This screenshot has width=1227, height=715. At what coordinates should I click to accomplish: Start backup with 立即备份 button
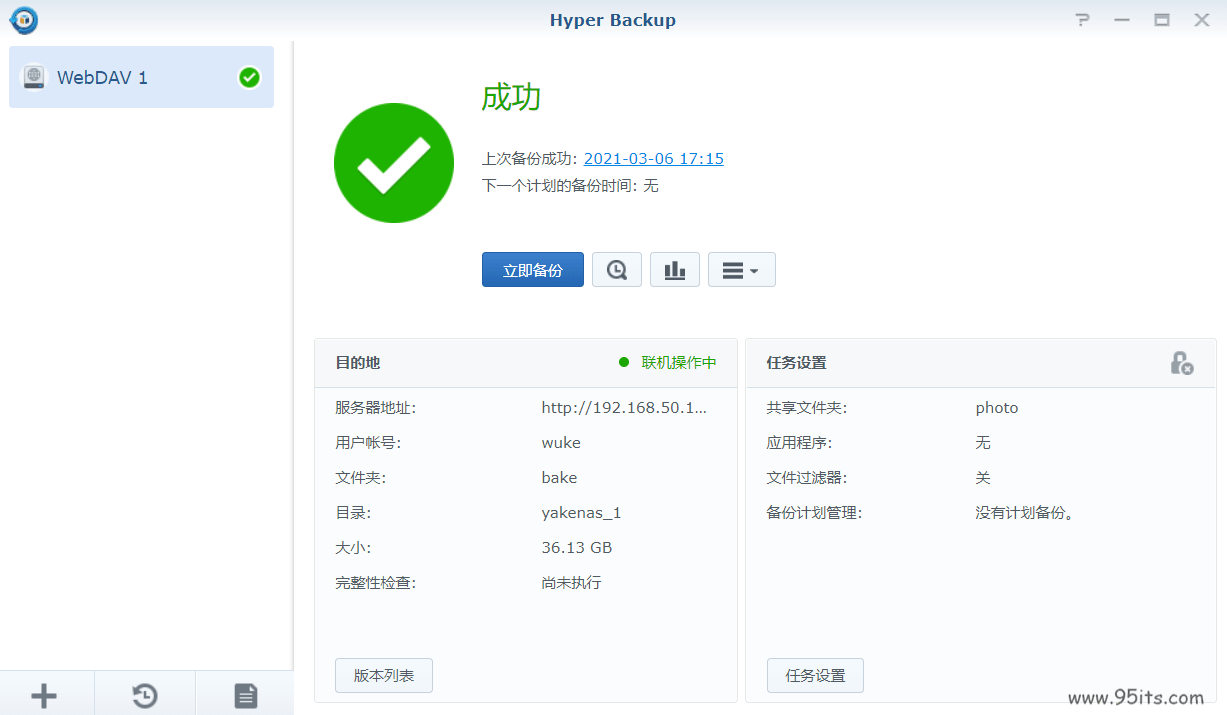(533, 270)
